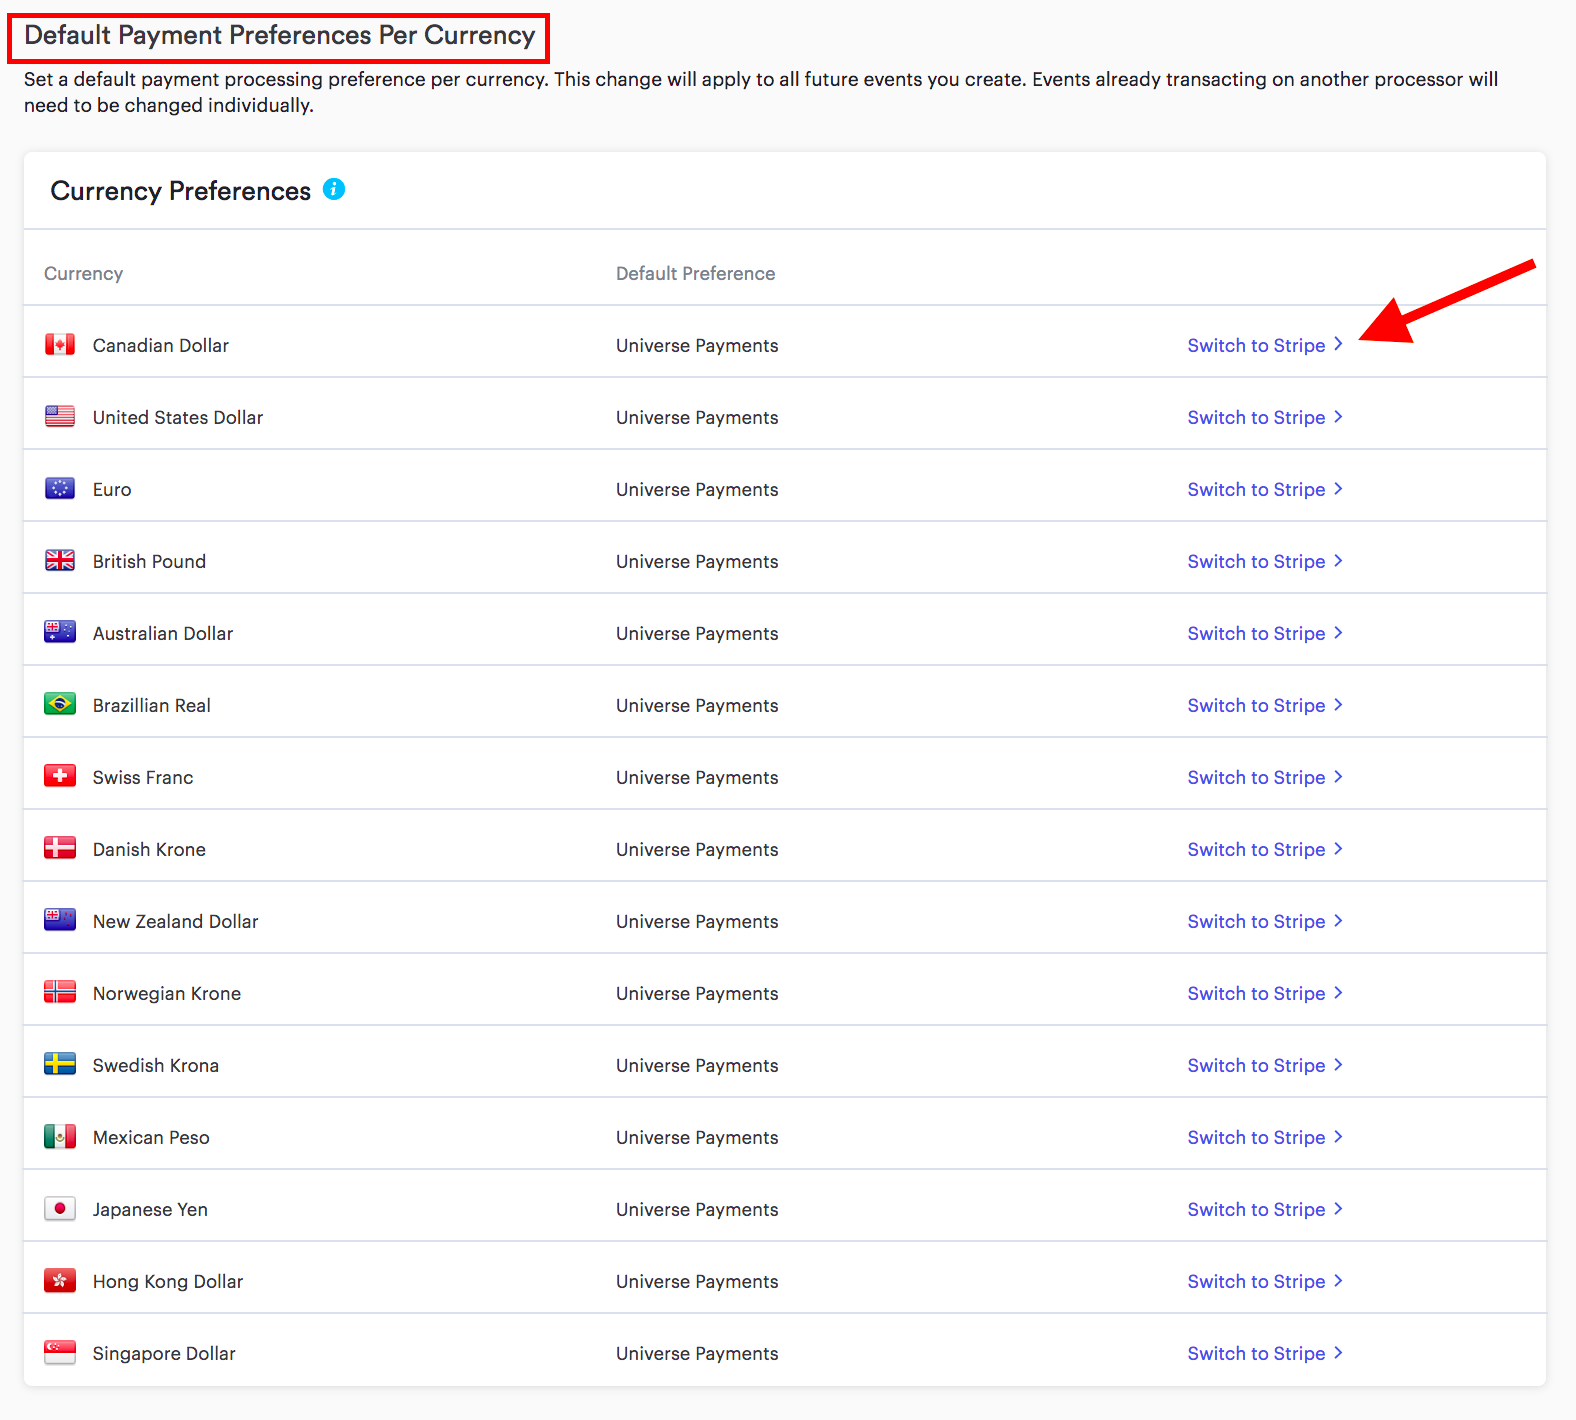This screenshot has height=1420, width=1576.
Task: Click the Swiss flag icon
Action: point(60,777)
